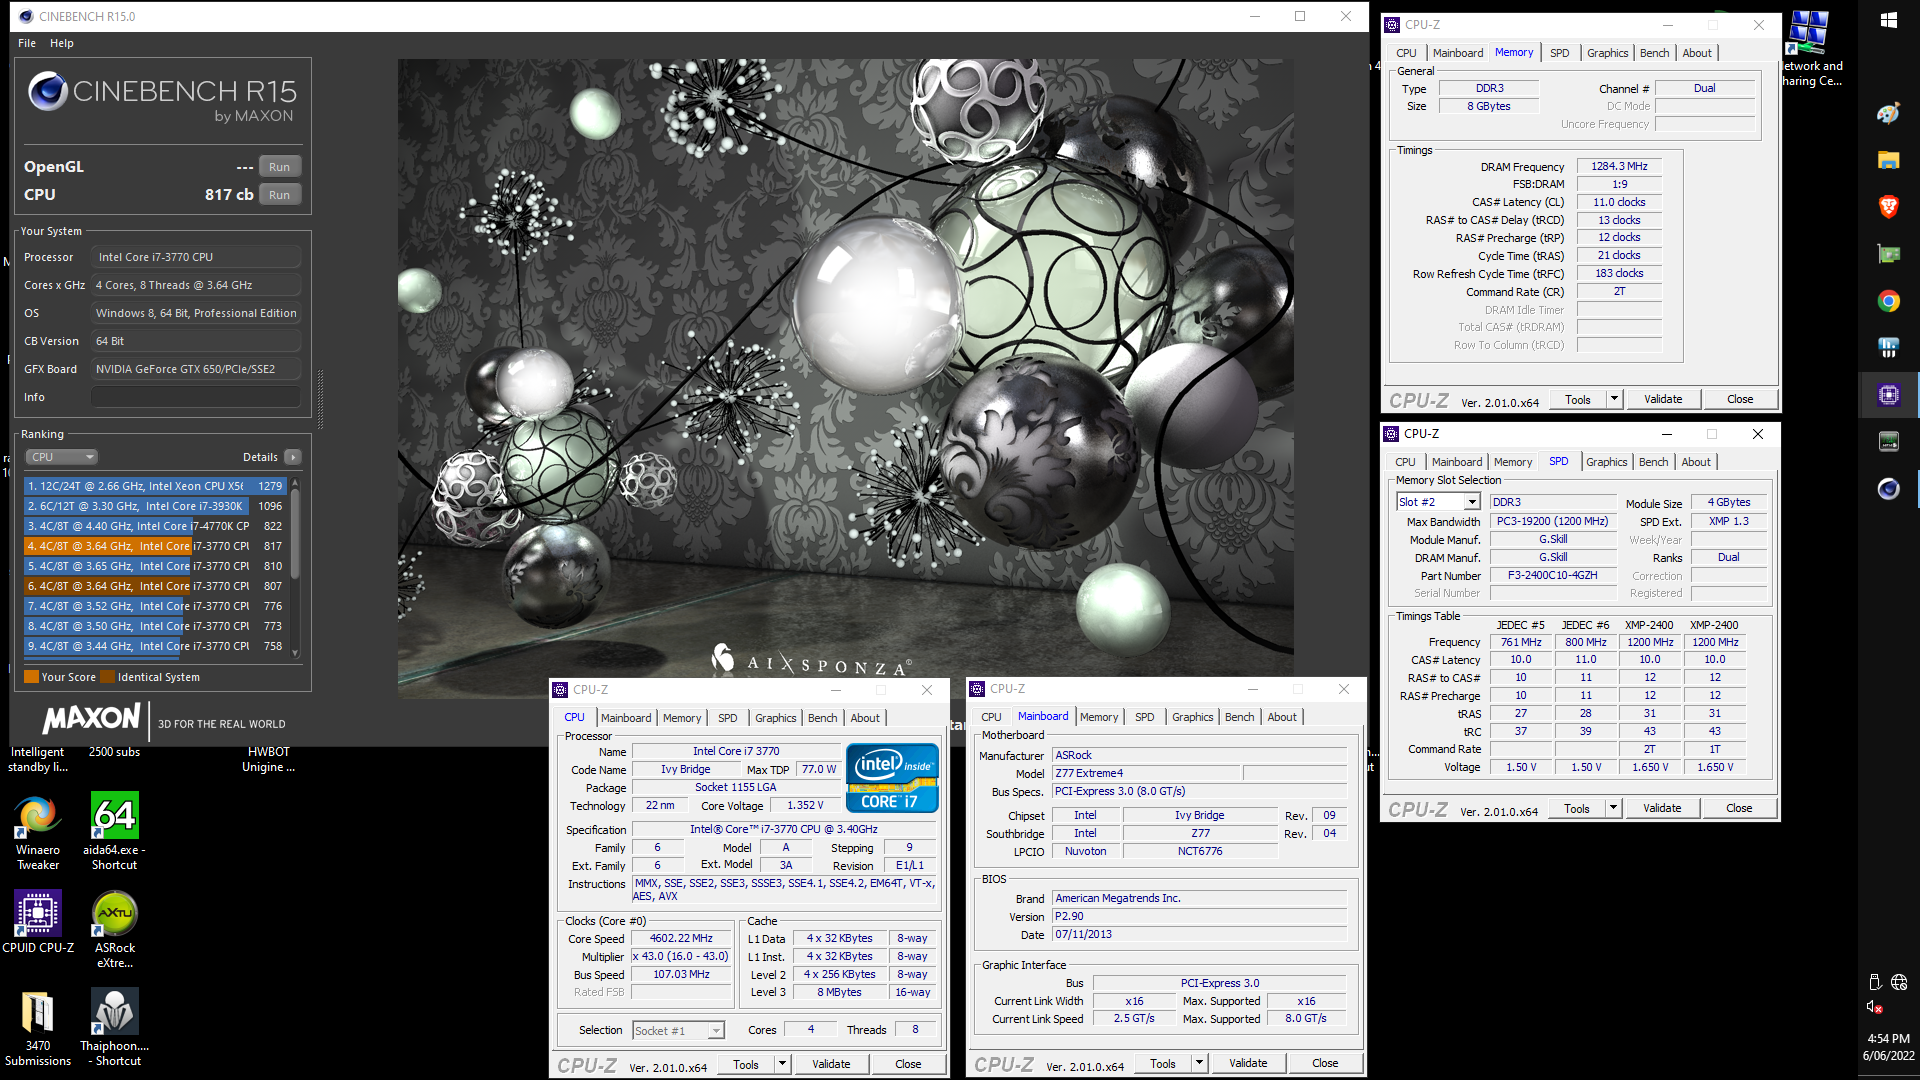Open the network status tray icon
This screenshot has height=1080, width=1920.
[1899, 982]
